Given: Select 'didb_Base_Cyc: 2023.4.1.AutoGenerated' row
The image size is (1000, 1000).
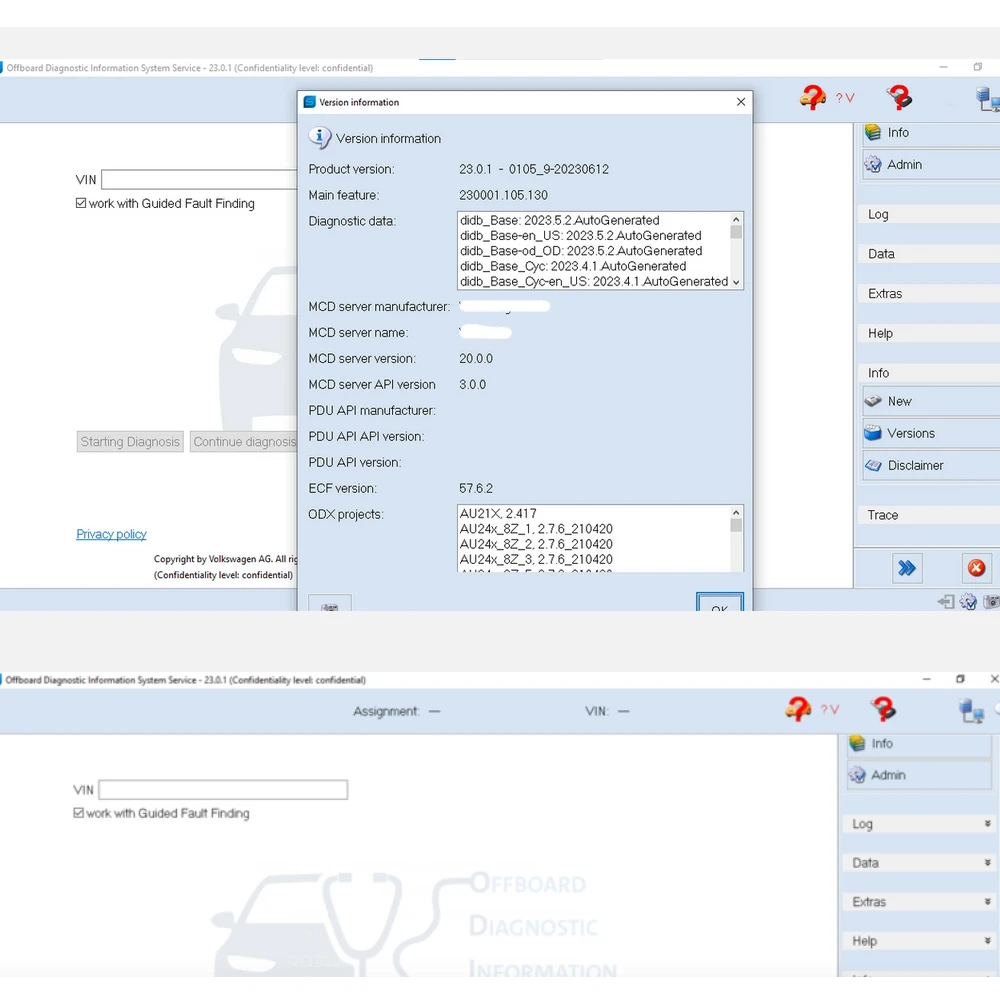Looking at the screenshot, I should (594, 267).
